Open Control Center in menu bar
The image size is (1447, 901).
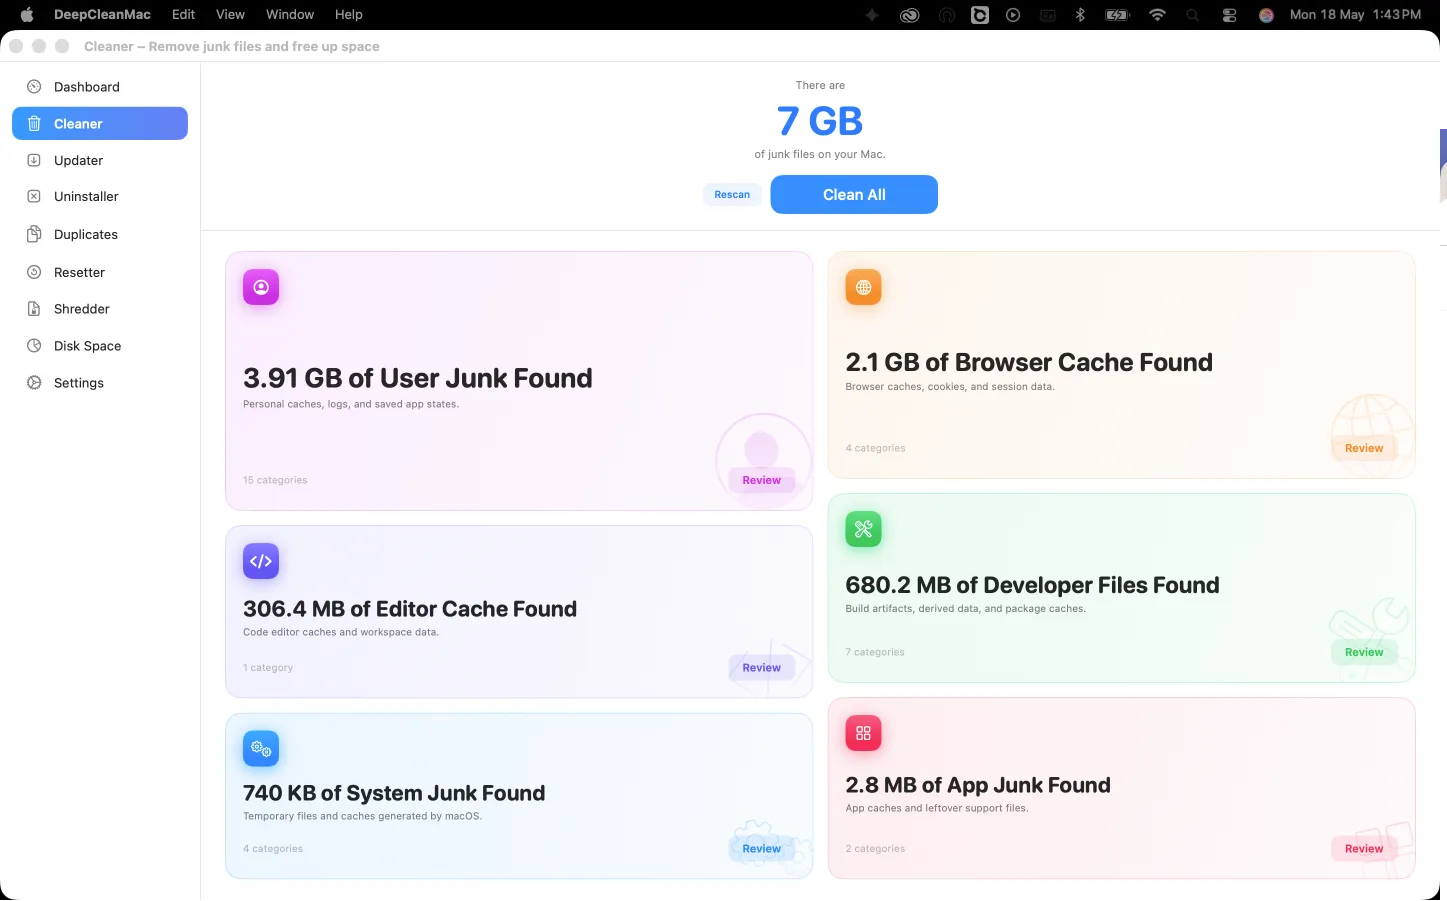pos(1229,15)
